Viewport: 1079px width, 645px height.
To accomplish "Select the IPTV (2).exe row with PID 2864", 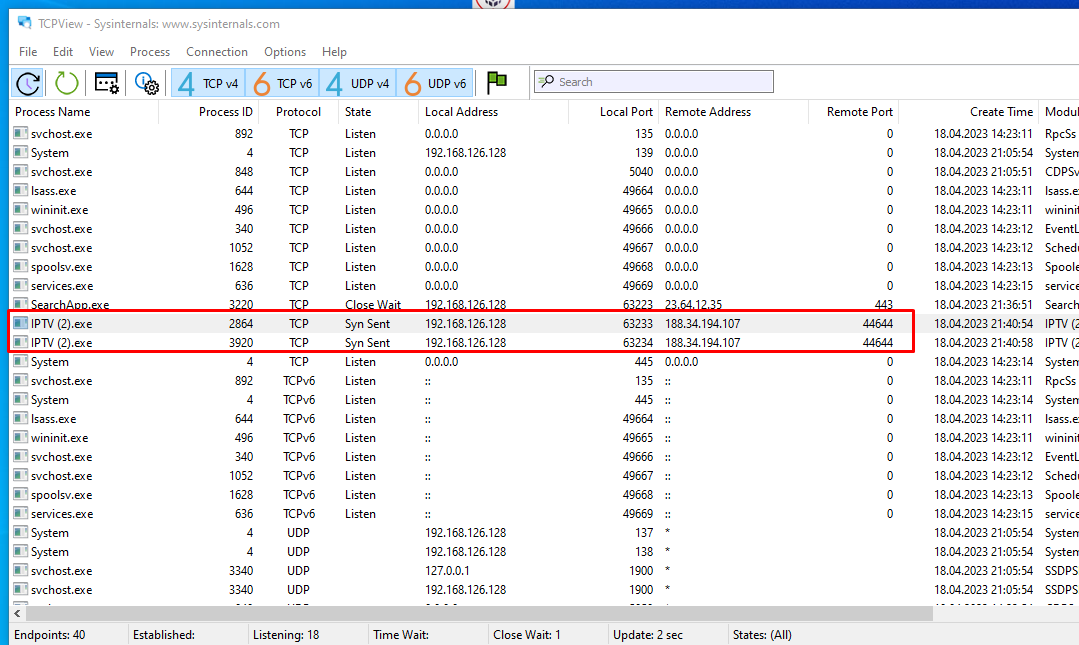I will [300, 324].
